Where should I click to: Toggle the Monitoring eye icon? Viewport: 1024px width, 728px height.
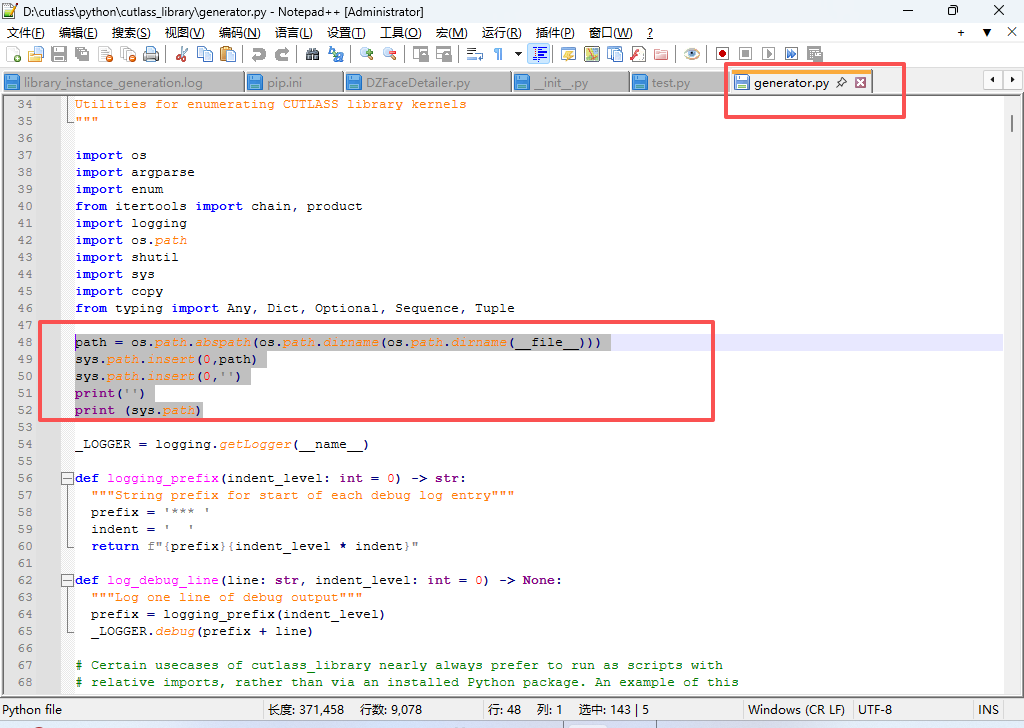(x=692, y=54)
